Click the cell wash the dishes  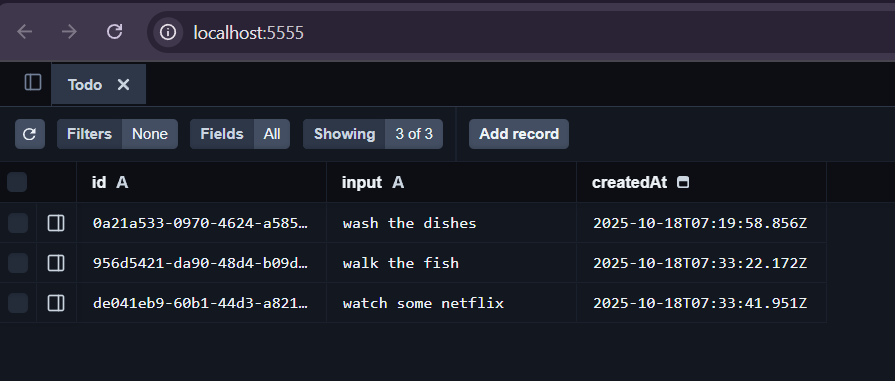pyautogui.click(x=451, y=223)
